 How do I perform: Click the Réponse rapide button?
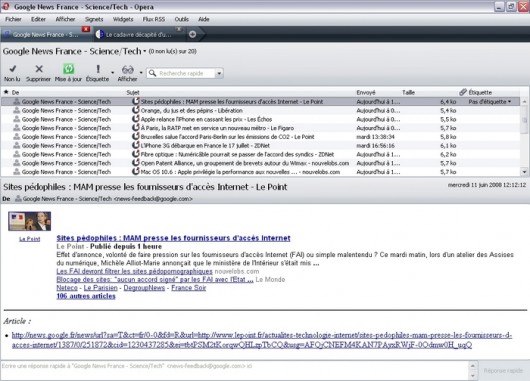[x=503, y=371]
